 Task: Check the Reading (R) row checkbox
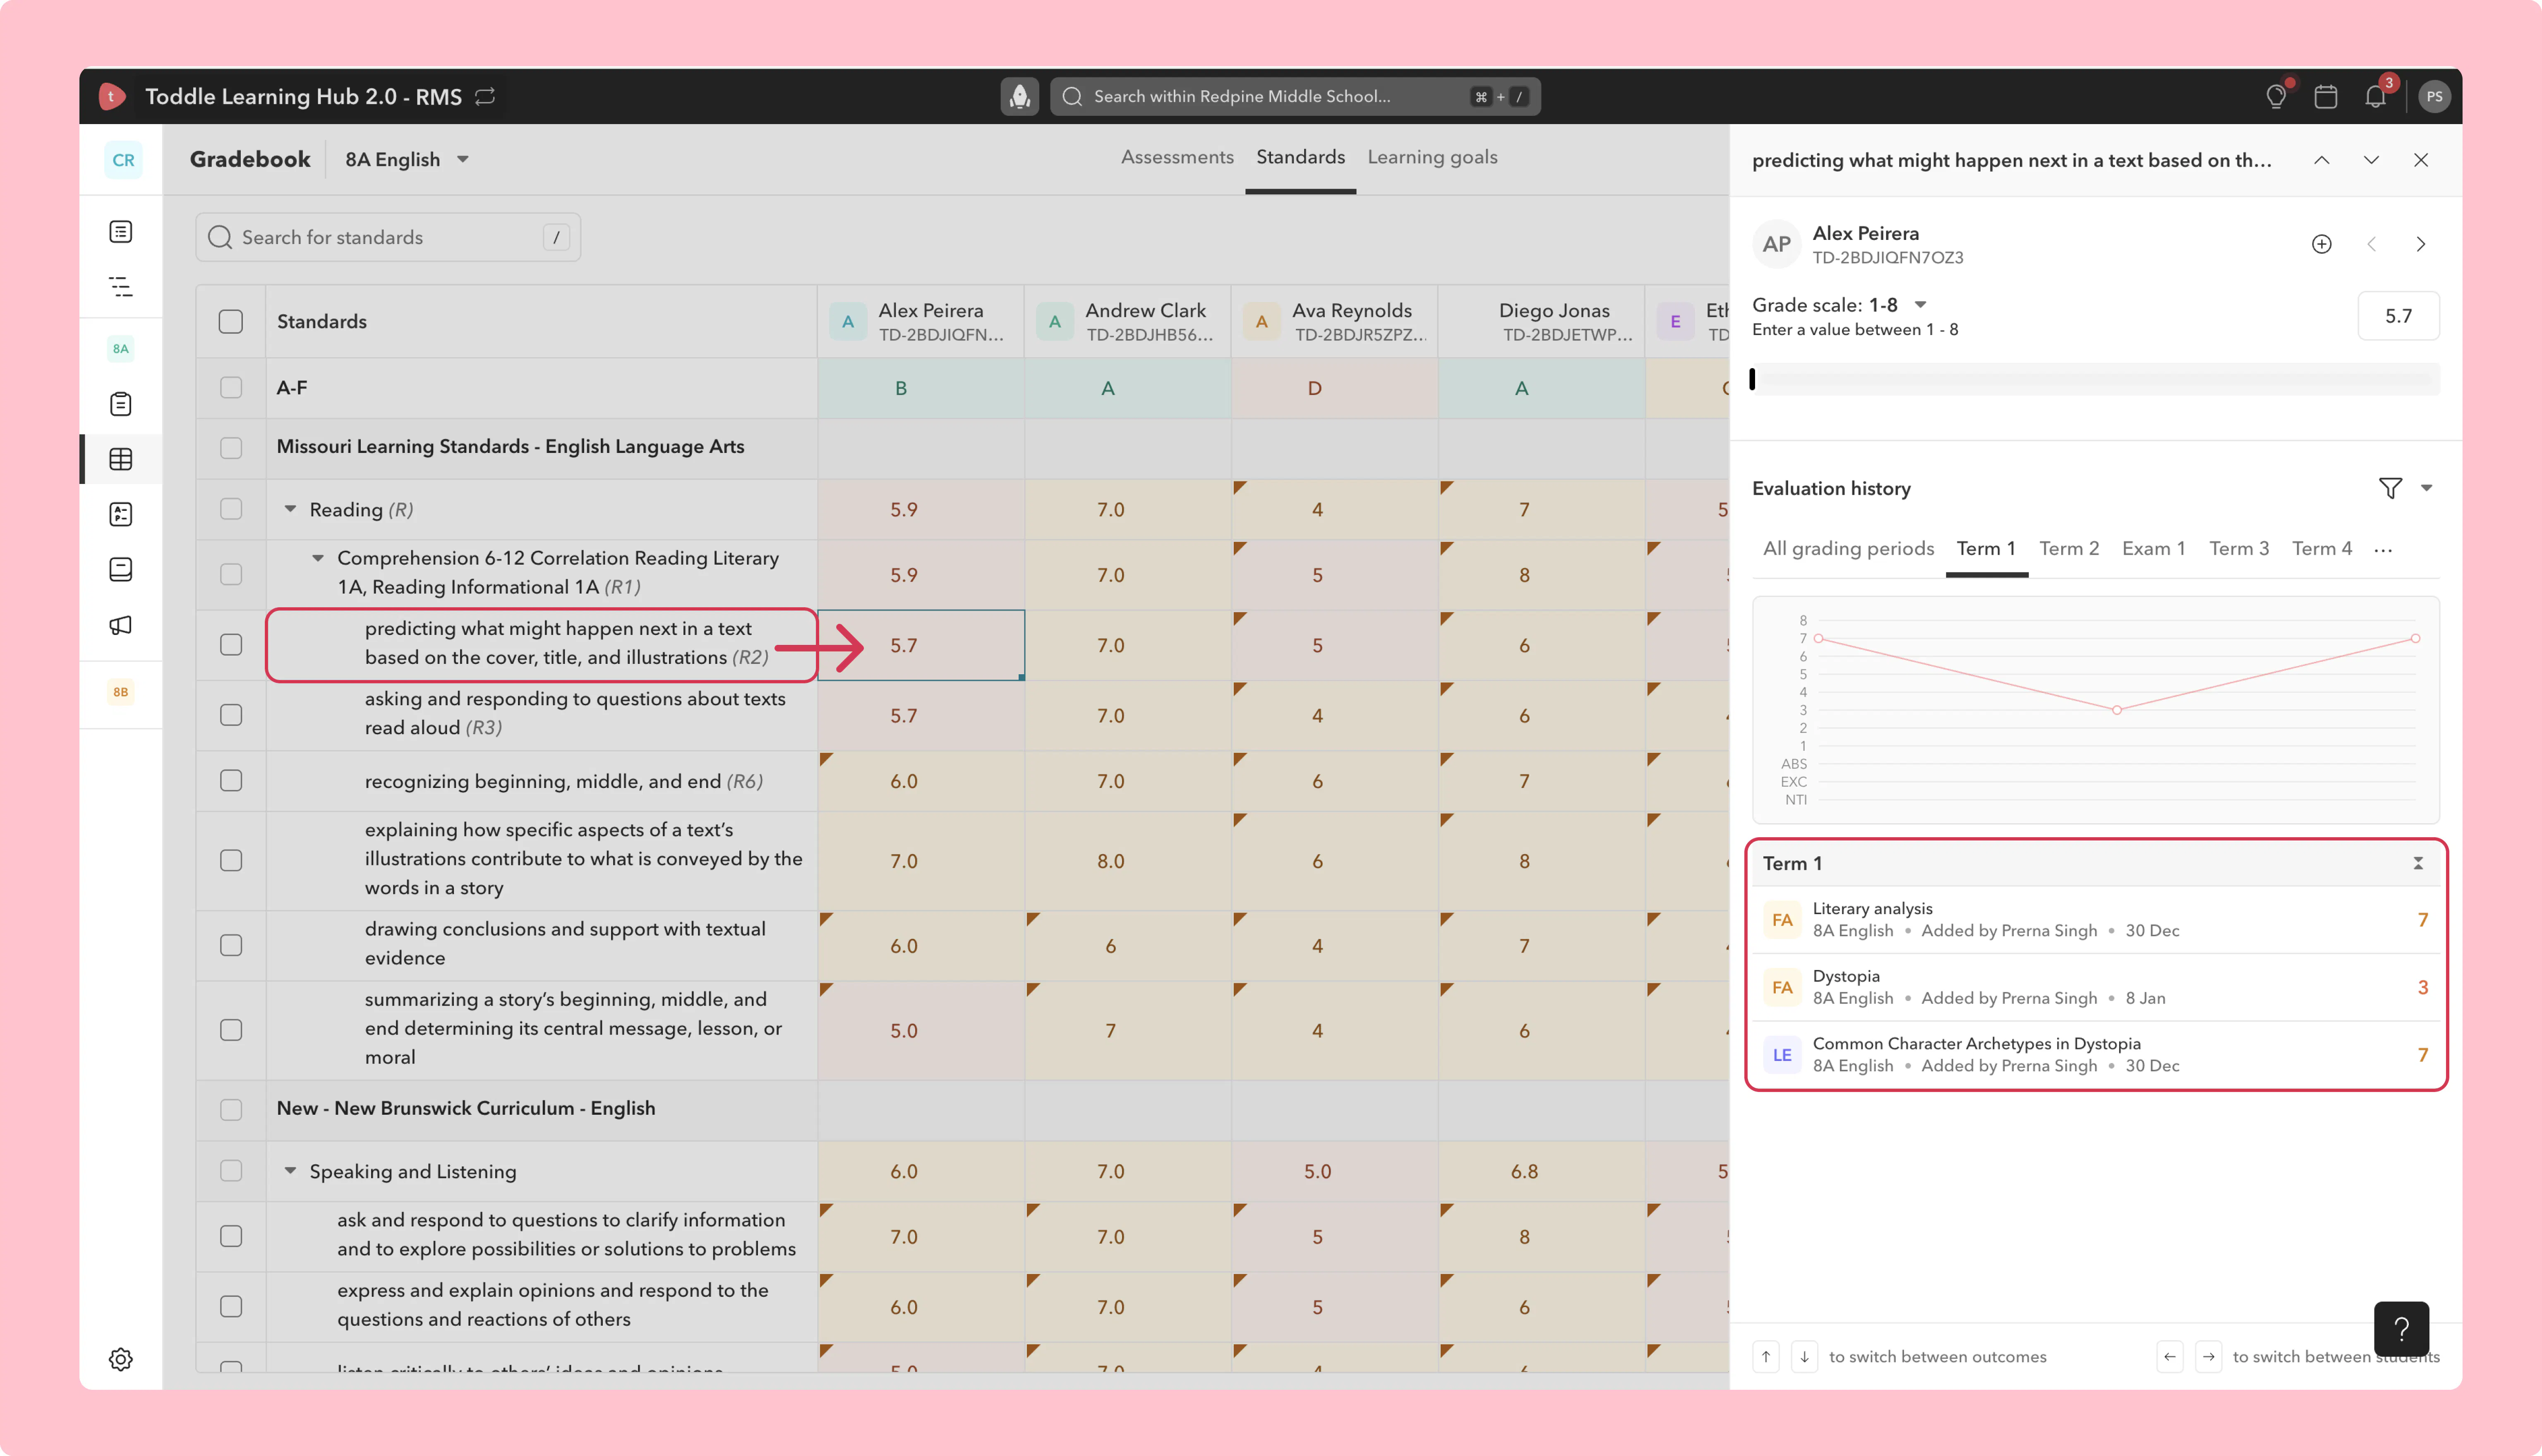tap(231, 509)
